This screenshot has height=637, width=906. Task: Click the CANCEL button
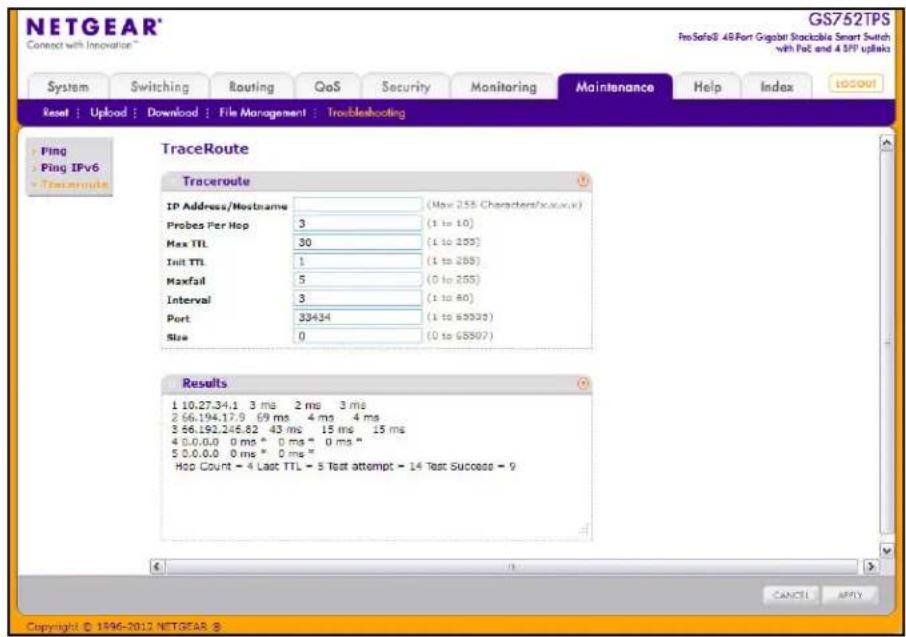pos(790,595)
